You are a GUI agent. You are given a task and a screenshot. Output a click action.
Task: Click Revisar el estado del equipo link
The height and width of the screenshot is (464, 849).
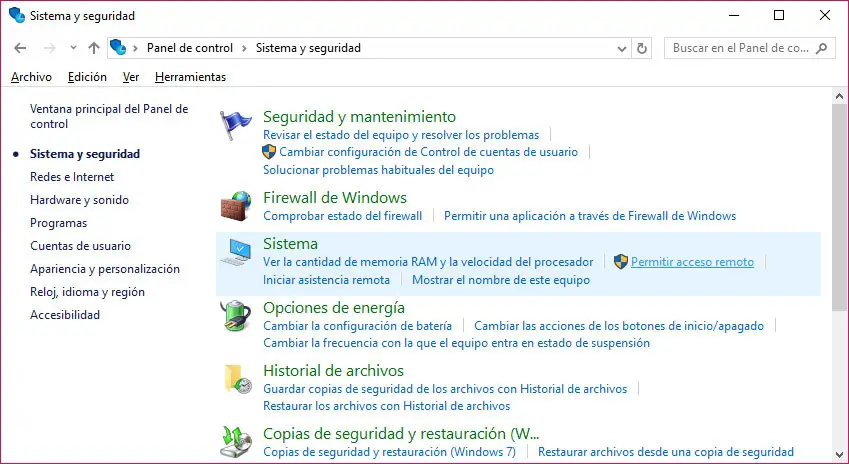[x=401, y=135]
